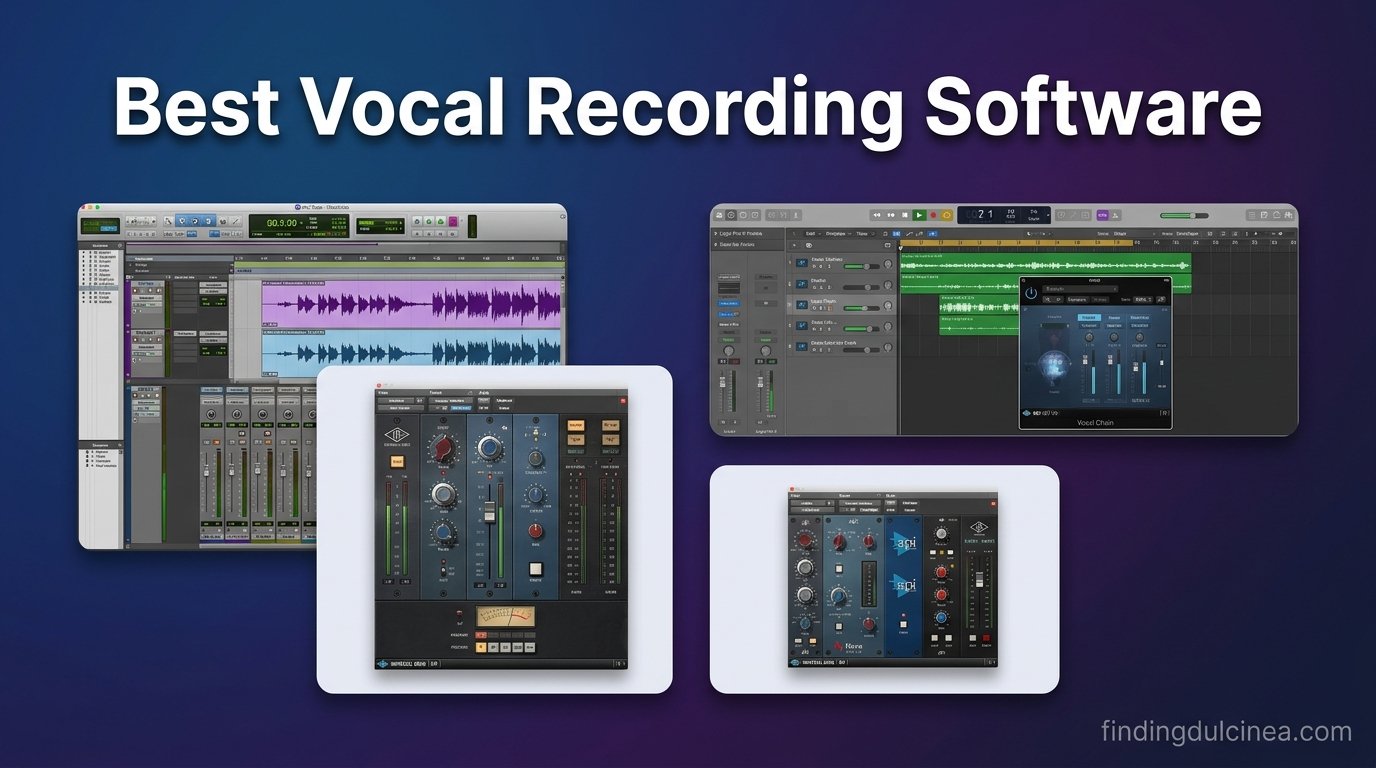Select the purple waveform clip in Pro Tools
This screenshot has height=768, width=1376.
411,305
